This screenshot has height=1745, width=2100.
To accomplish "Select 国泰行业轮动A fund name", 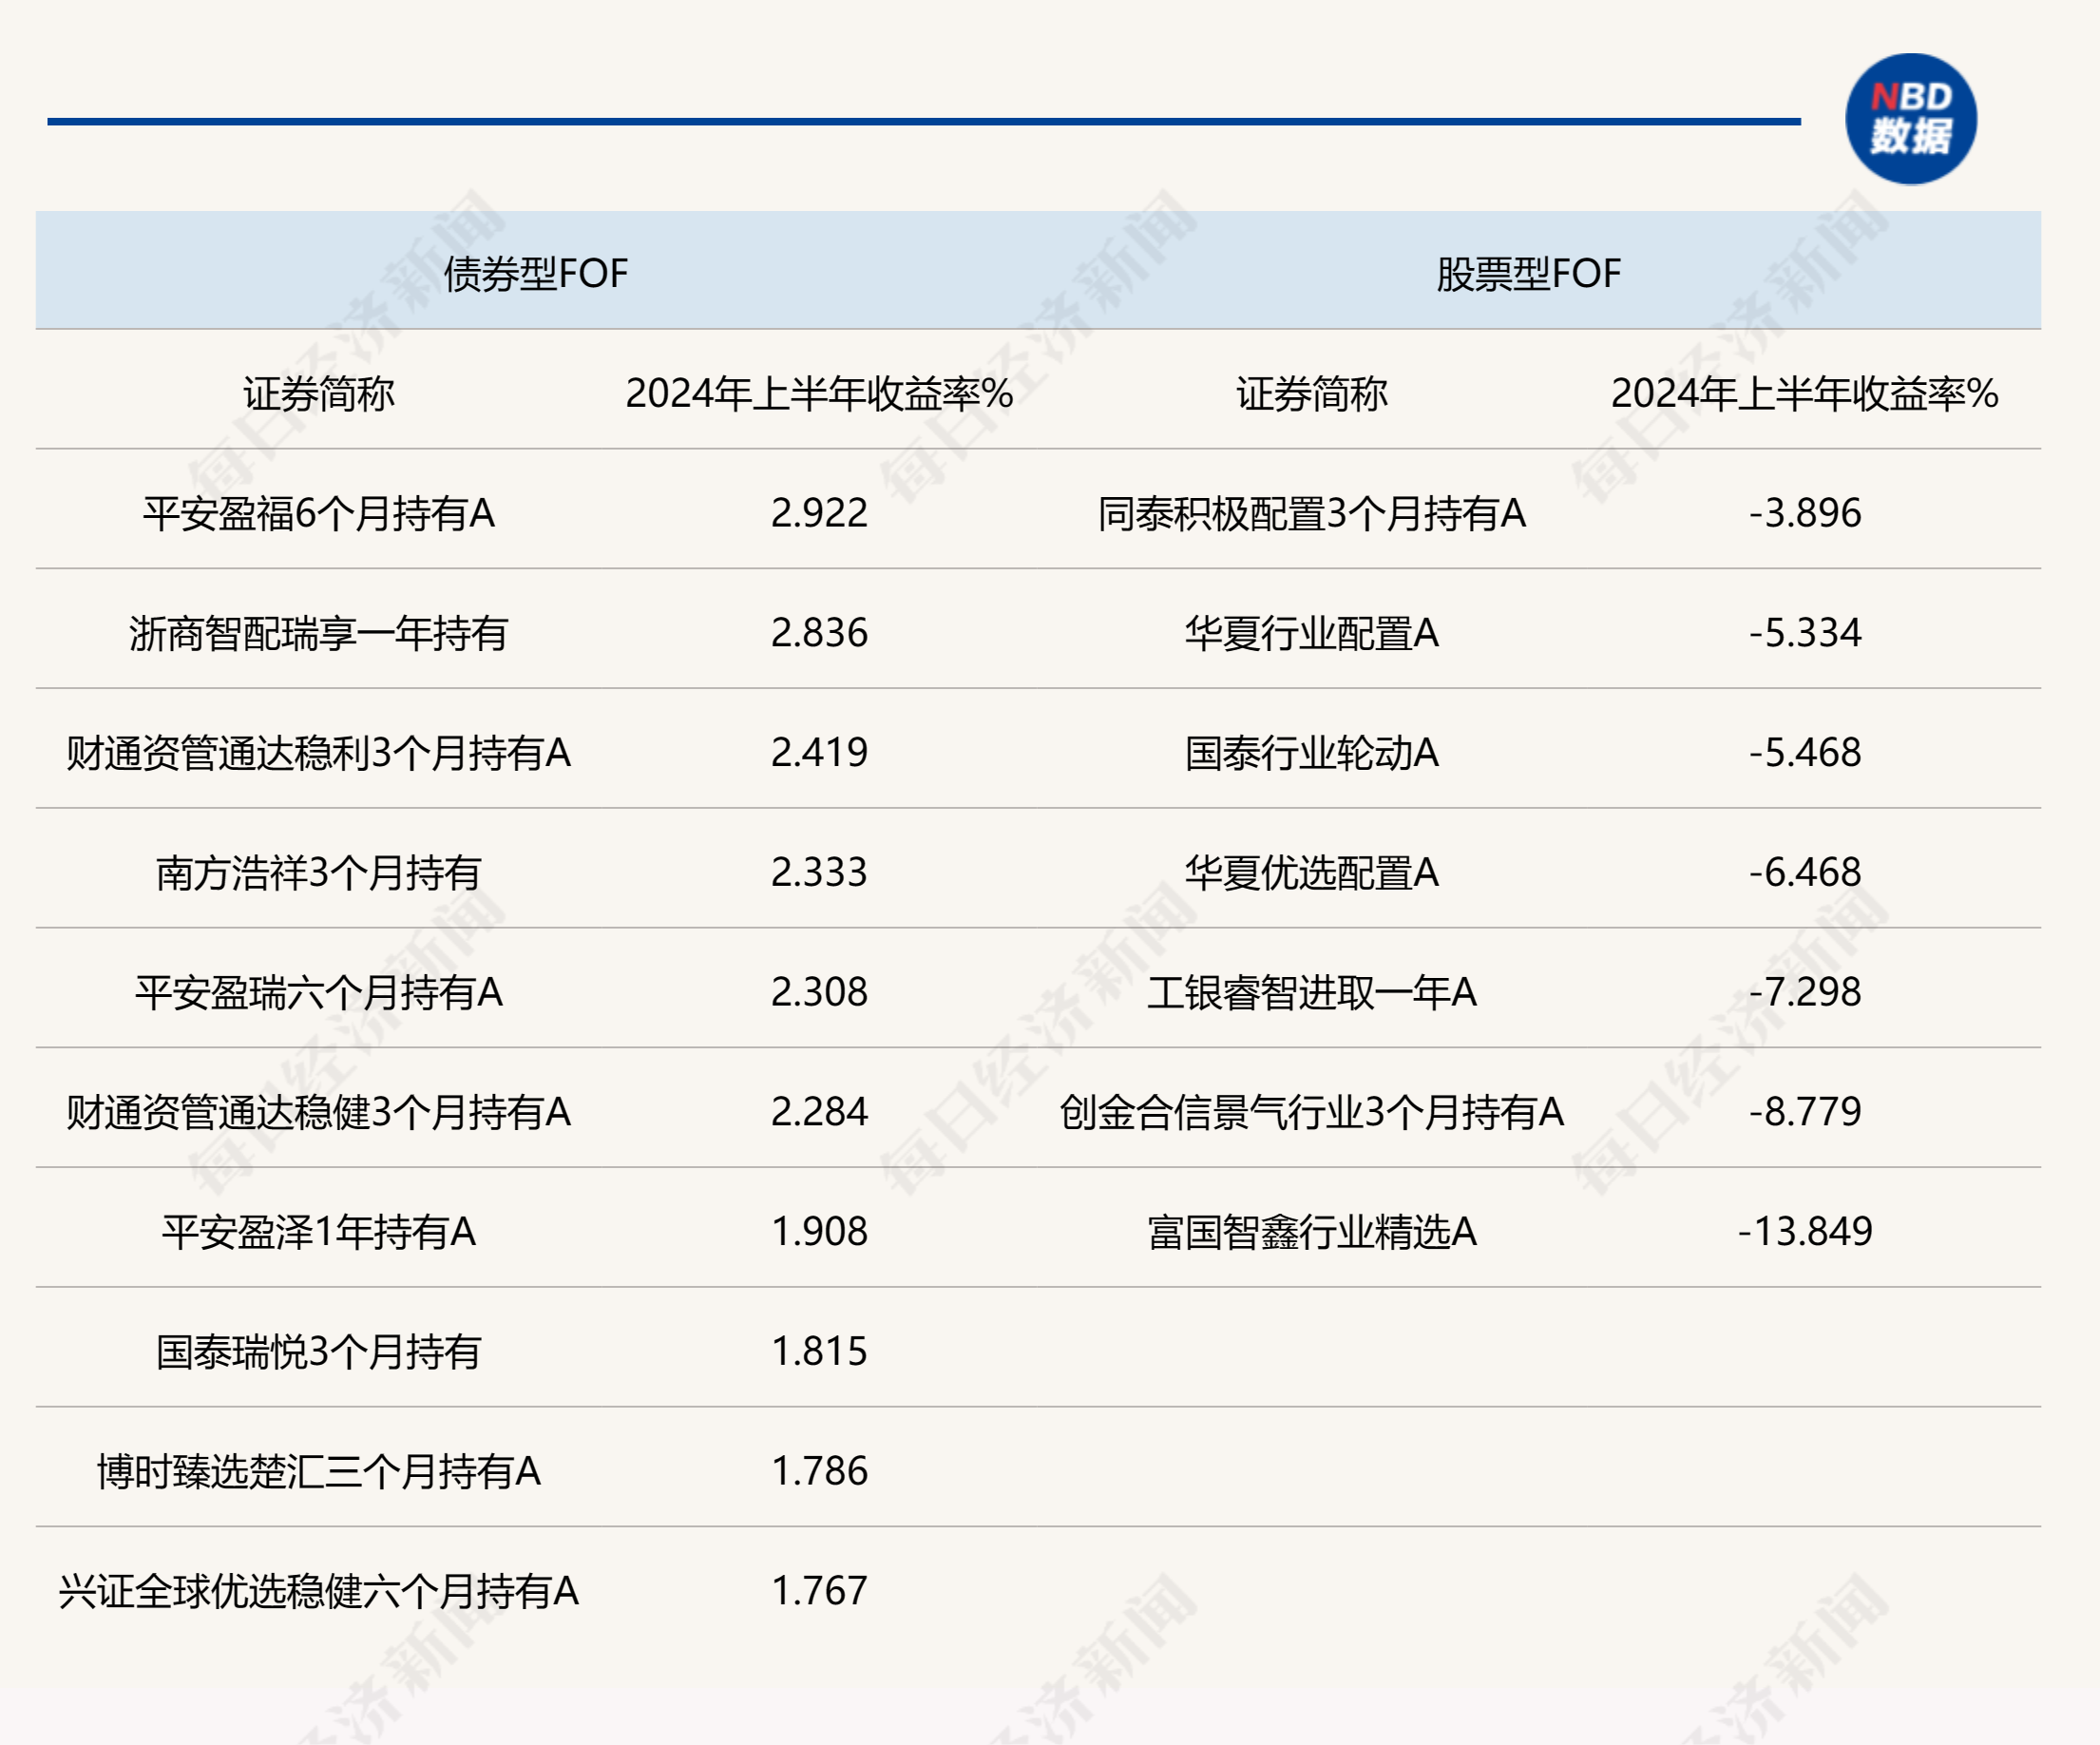I will [1311, 752].
